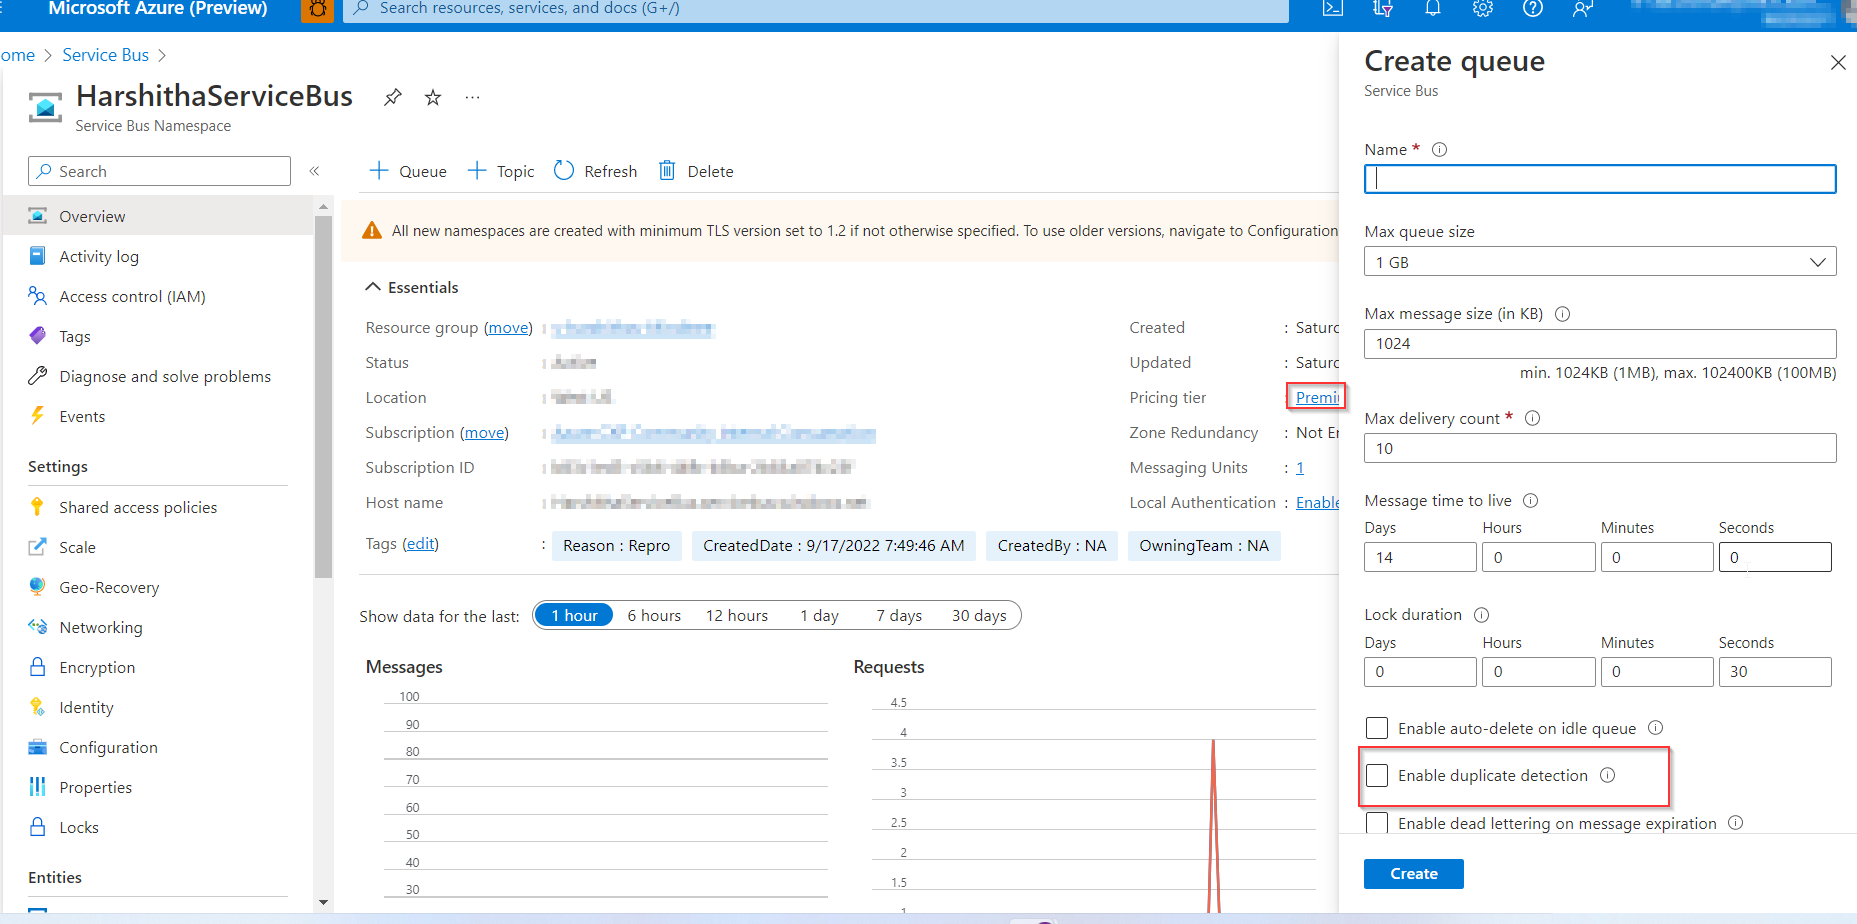1857x924 pixels.
Task: Click the left menu Search box
Action: 160,171
